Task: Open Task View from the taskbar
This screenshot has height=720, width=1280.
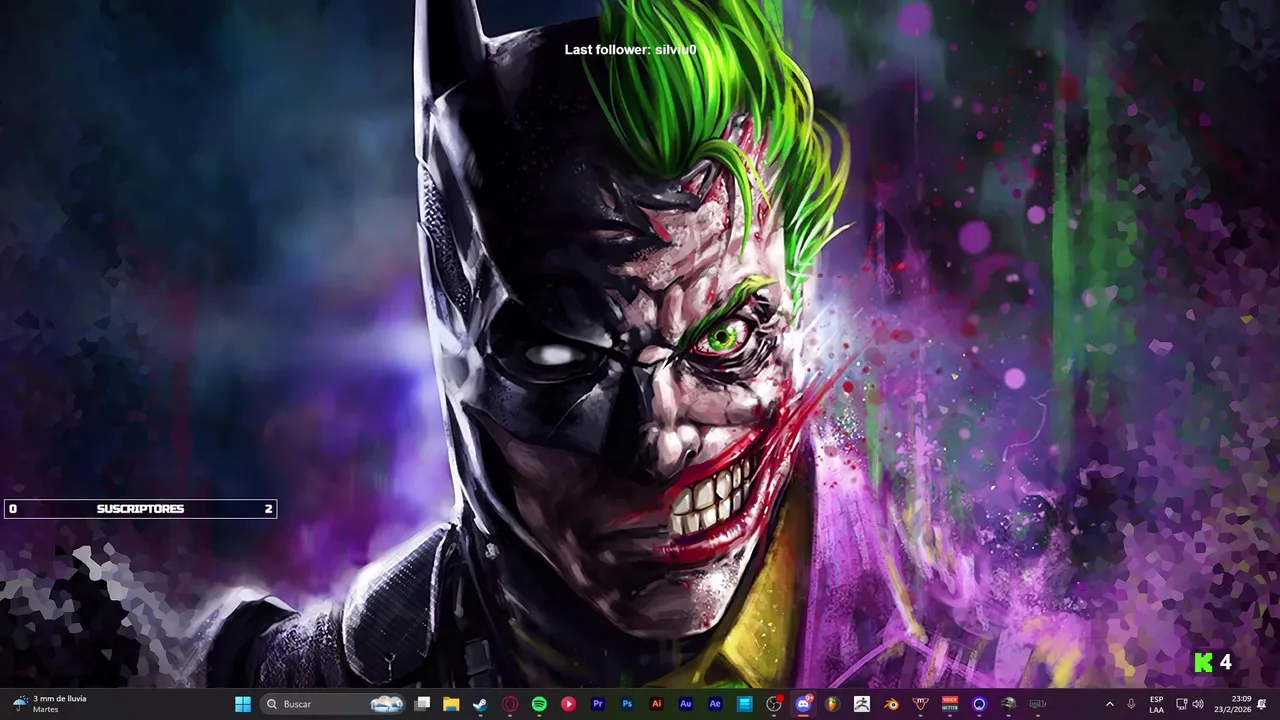Action: coord(422,704)
